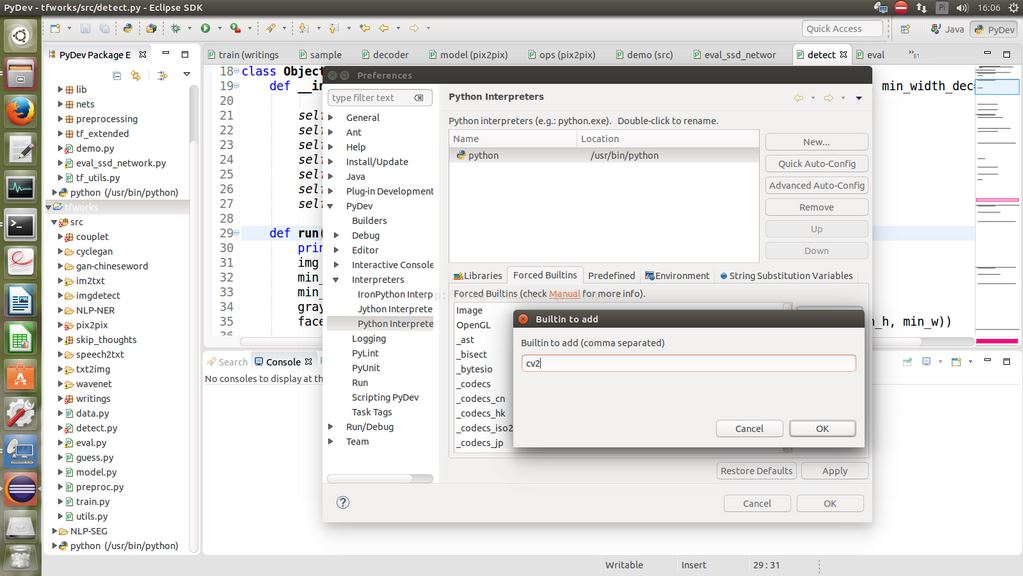Click Preferences page back arrow icon
Viewport: 1023px width, 576px height.
click(x=798, y=98)
